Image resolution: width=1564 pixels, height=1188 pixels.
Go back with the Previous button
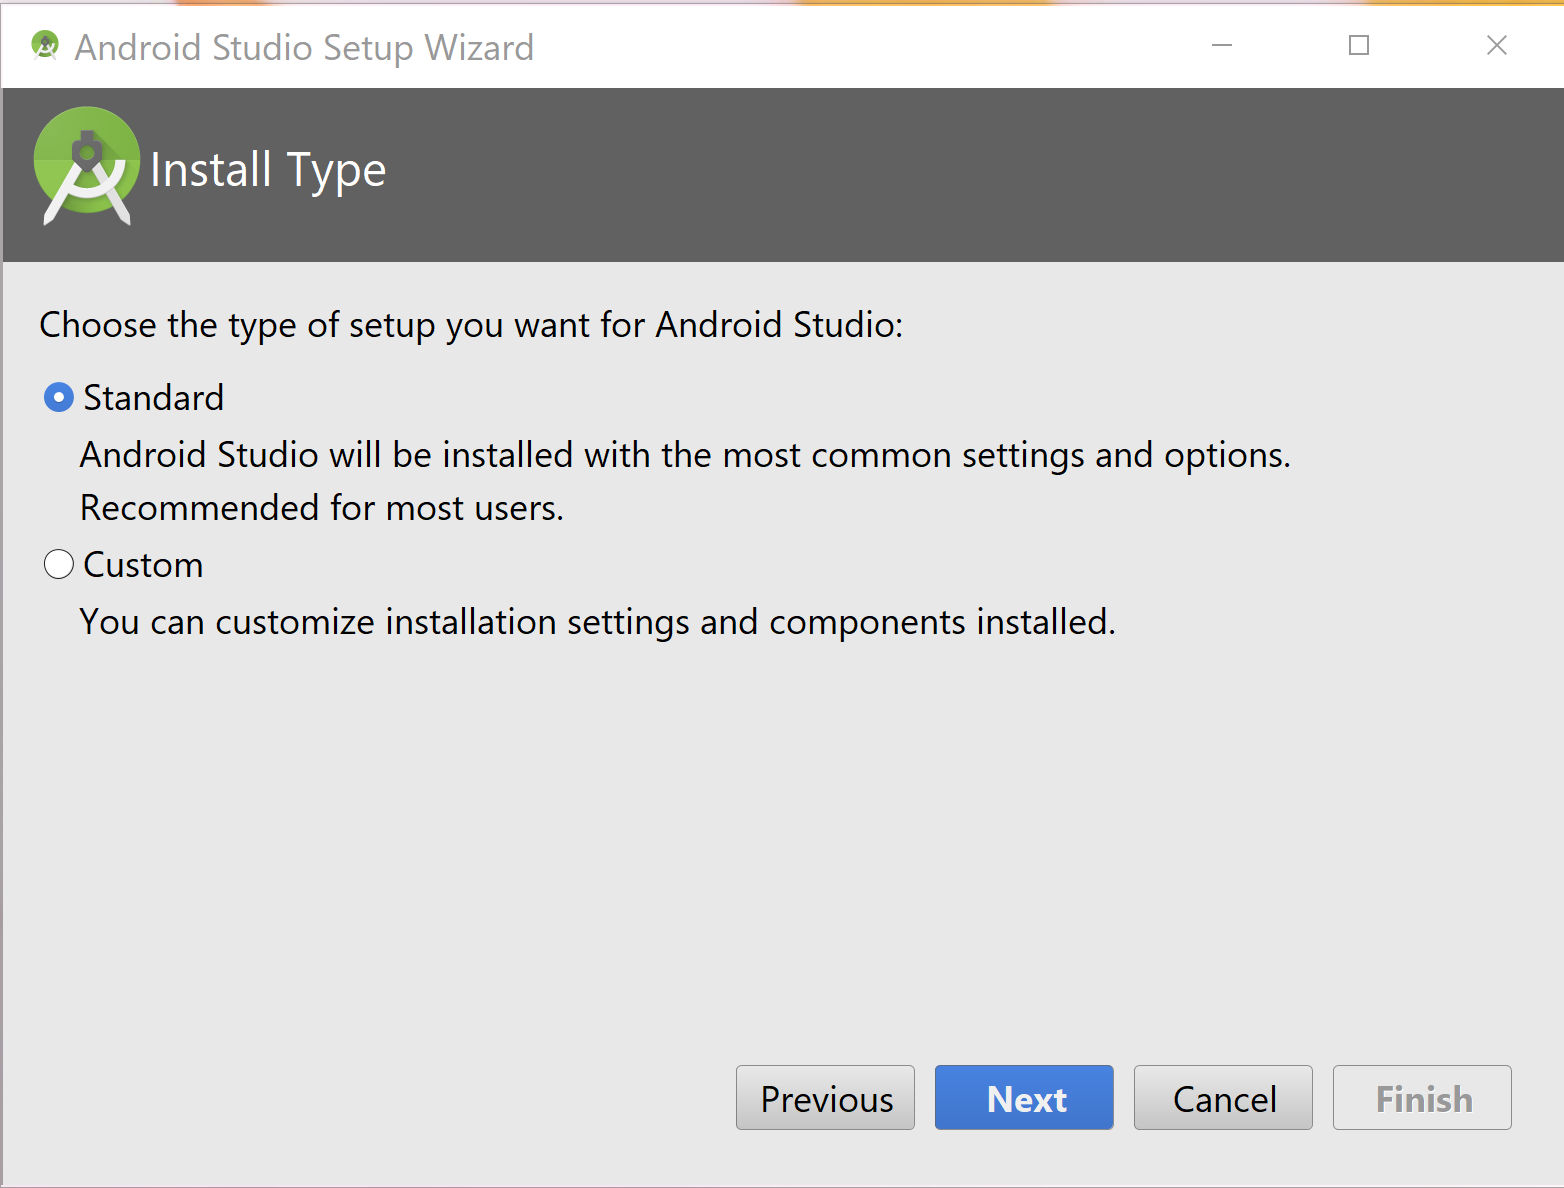pos(825,1098)
